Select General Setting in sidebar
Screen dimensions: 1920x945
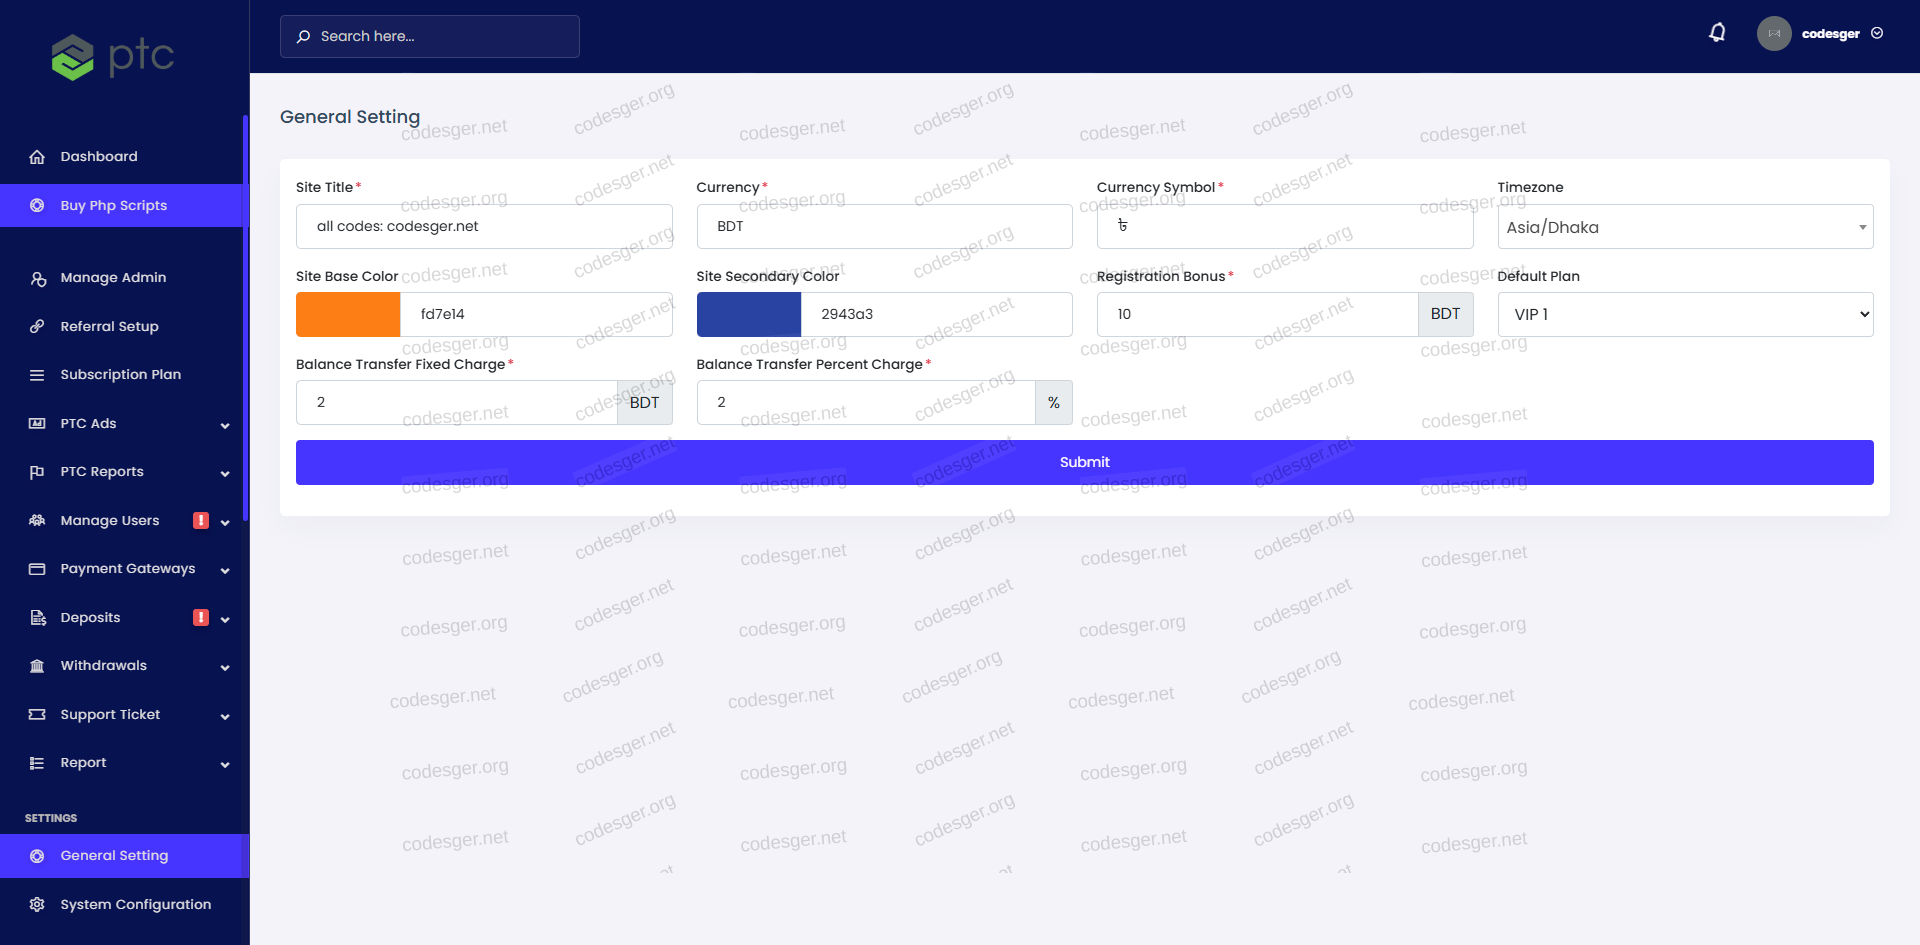tap(114, 856)
